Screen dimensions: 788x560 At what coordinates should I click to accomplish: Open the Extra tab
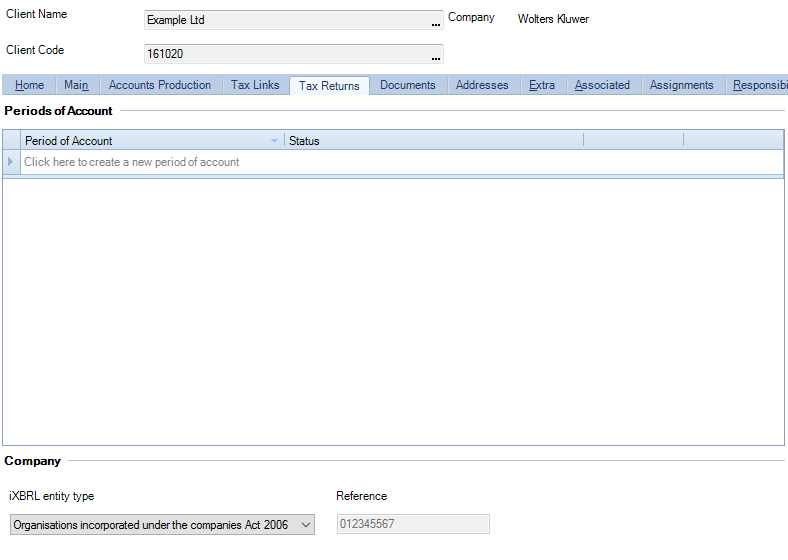tap(542, 85)
